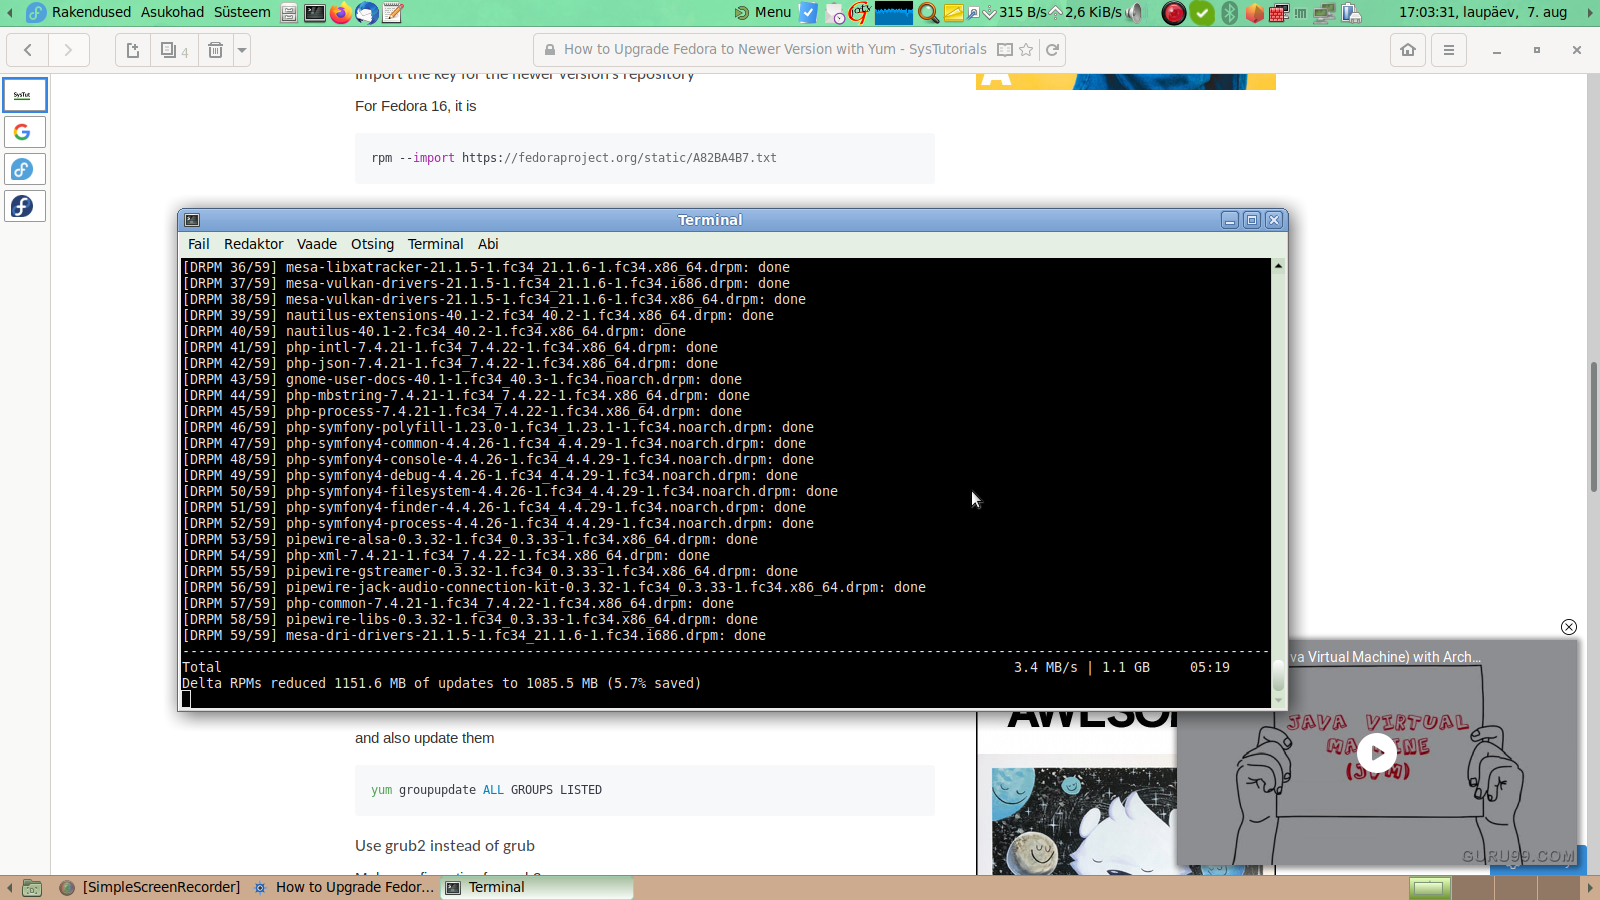Click the 'Use grub2 instead of grub' heading
The height and width of the screenshot is (900, 1600).
(x=445, y=846)
